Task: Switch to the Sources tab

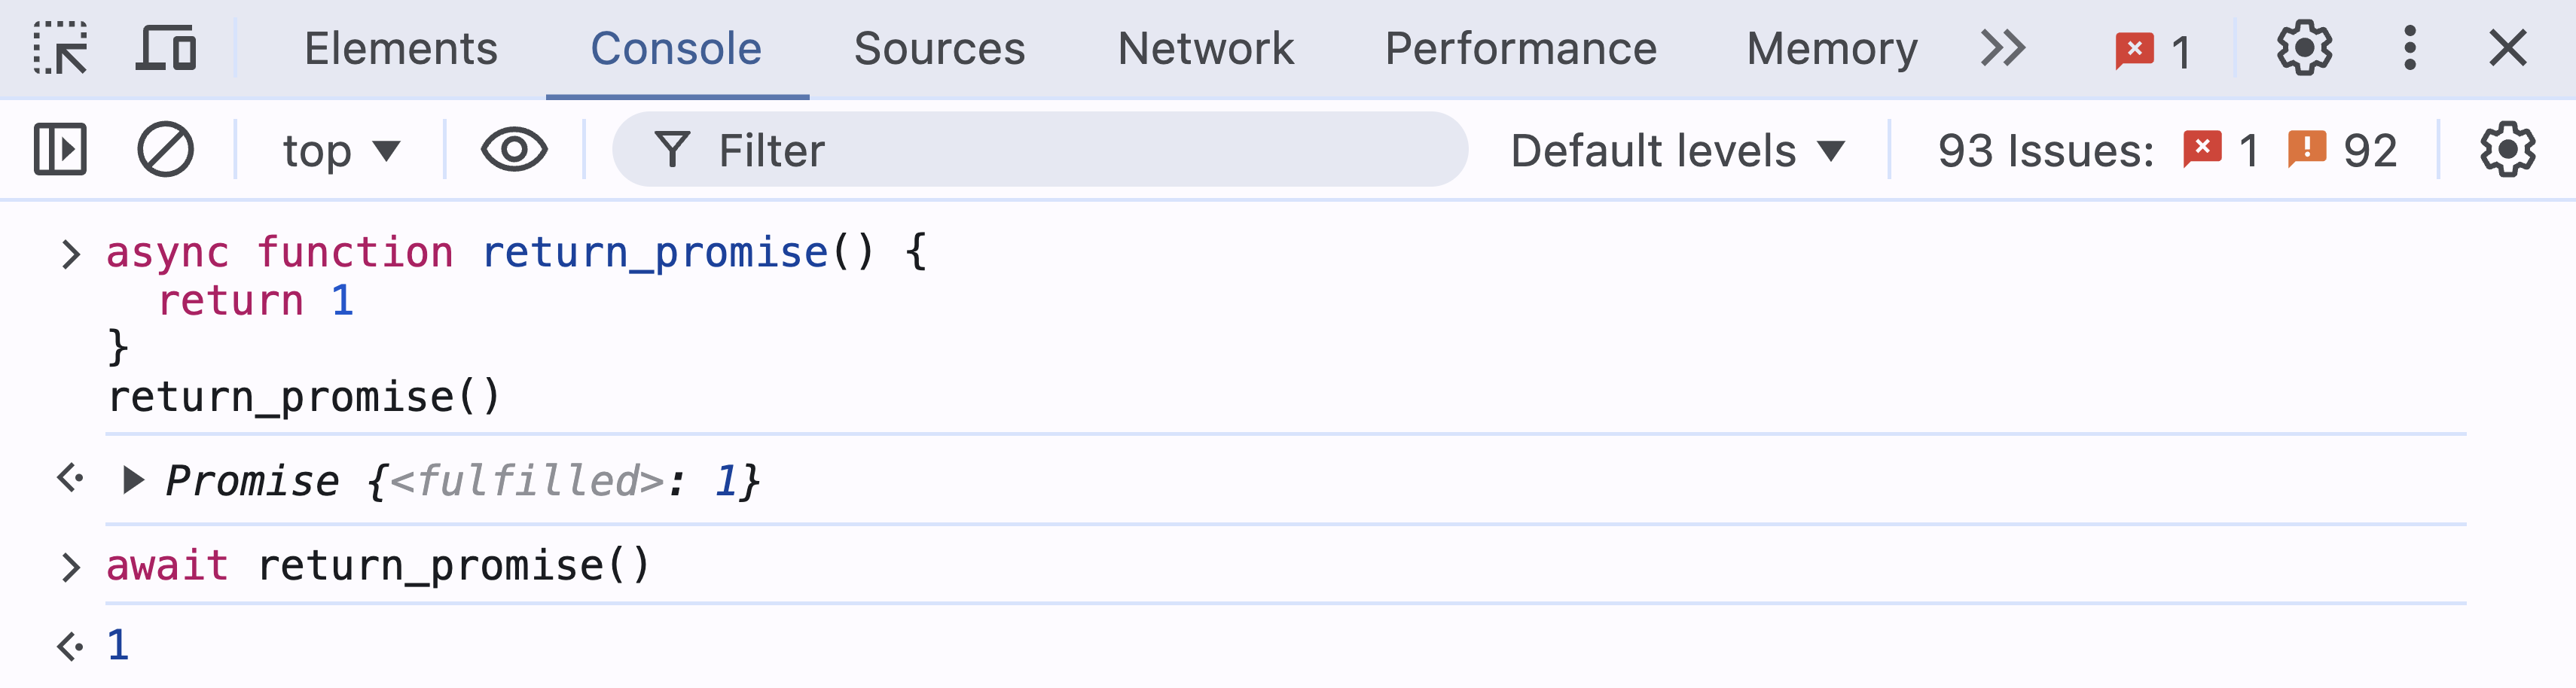Action: point(939,48)
